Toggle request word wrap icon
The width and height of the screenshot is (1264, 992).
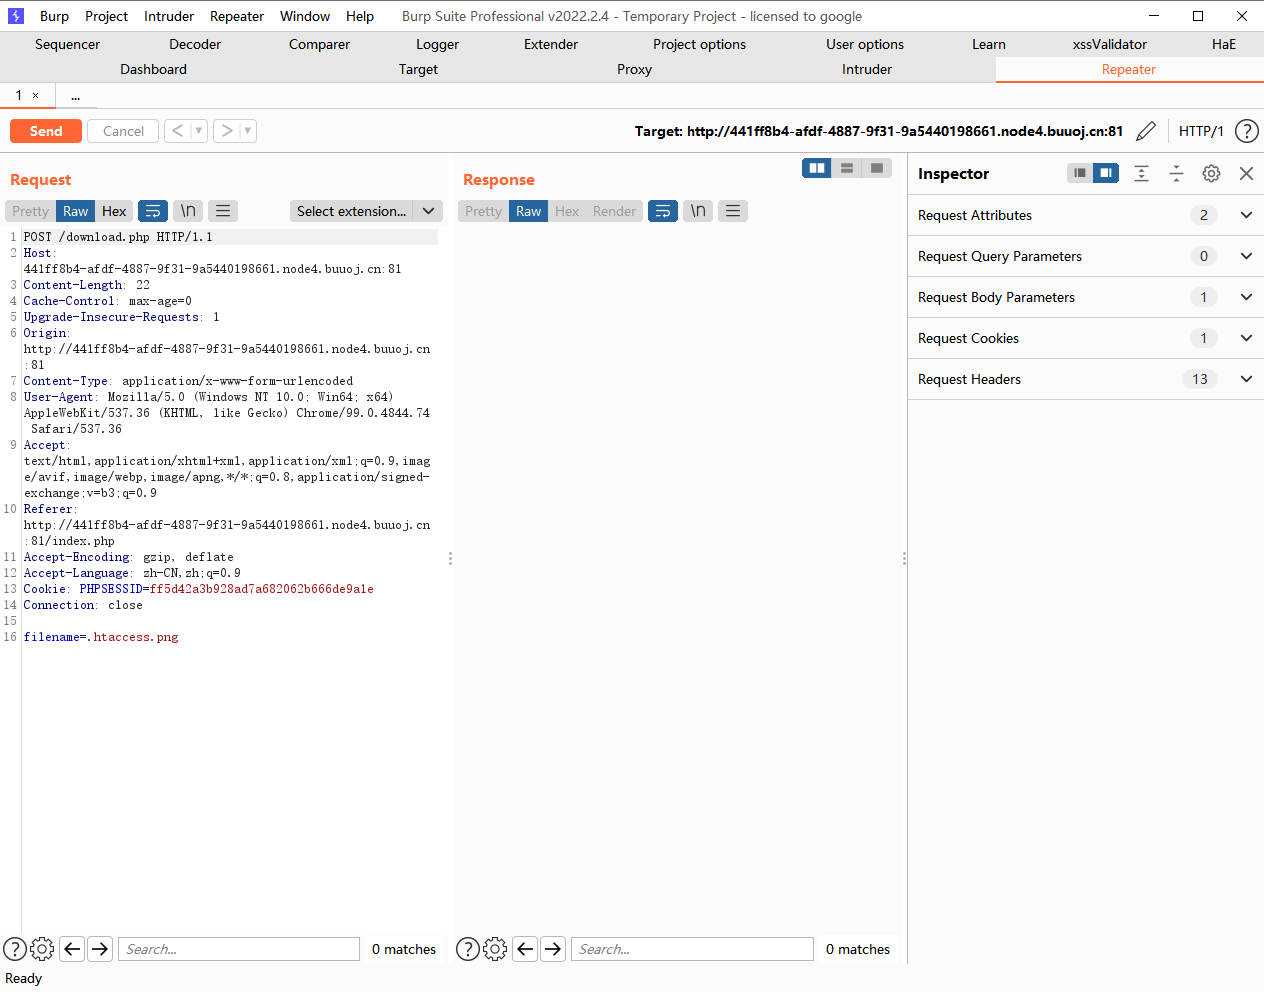153,211
